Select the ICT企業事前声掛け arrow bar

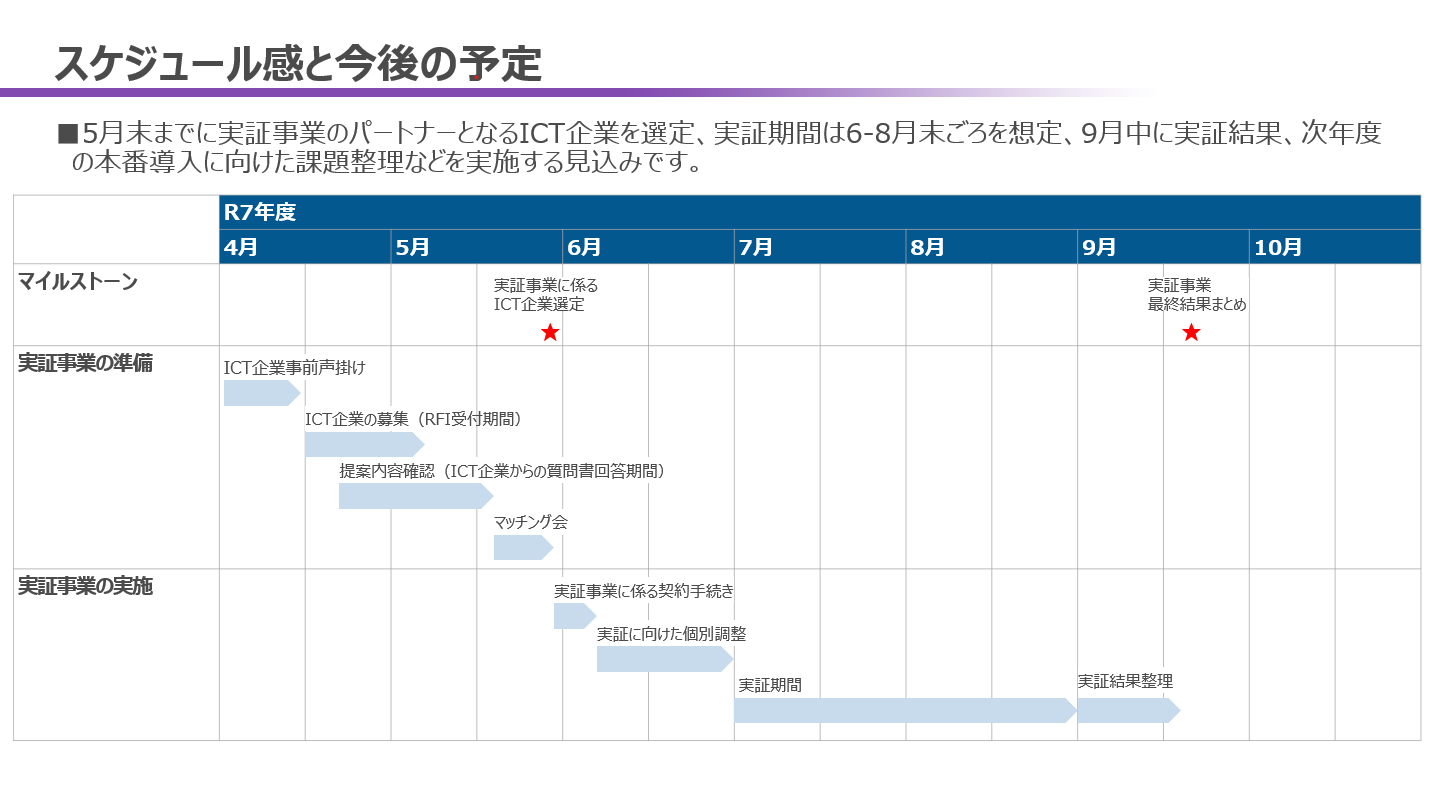[x=260, y=393]
